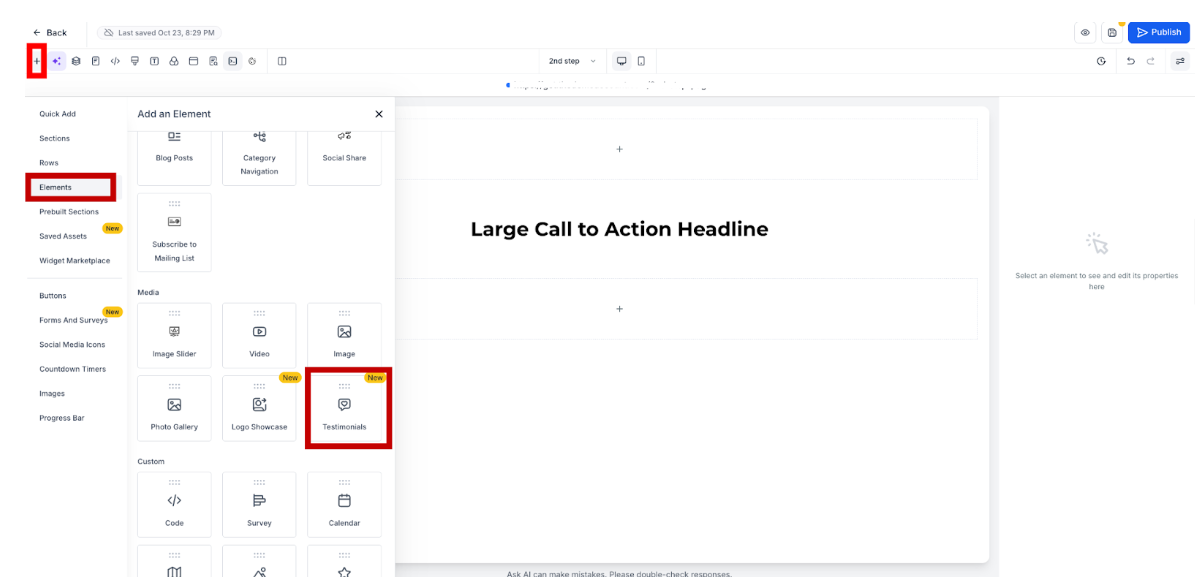Select Buttons in the sidebar
The height and width of the screenshot is (585, 1197).
coord(53,296)
